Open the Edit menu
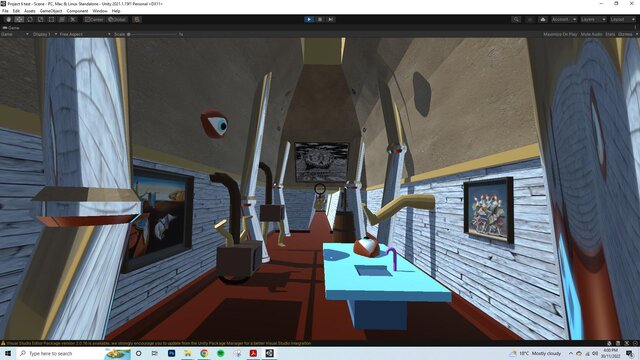Viewport: 640px width, 360px height. [x=16, y=11]
